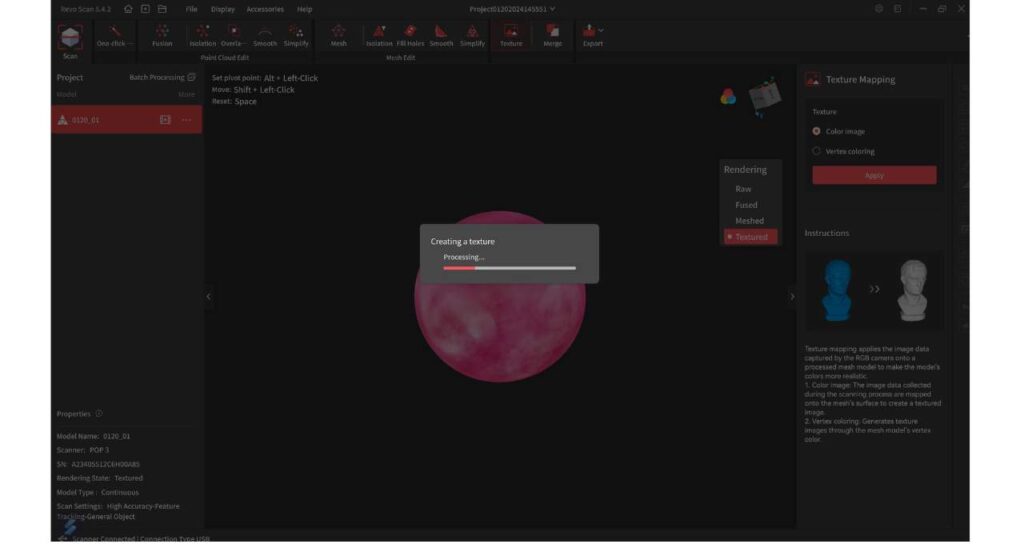Expand the project name dropdown
This screenshot has height=544, width=1024.
552,9
